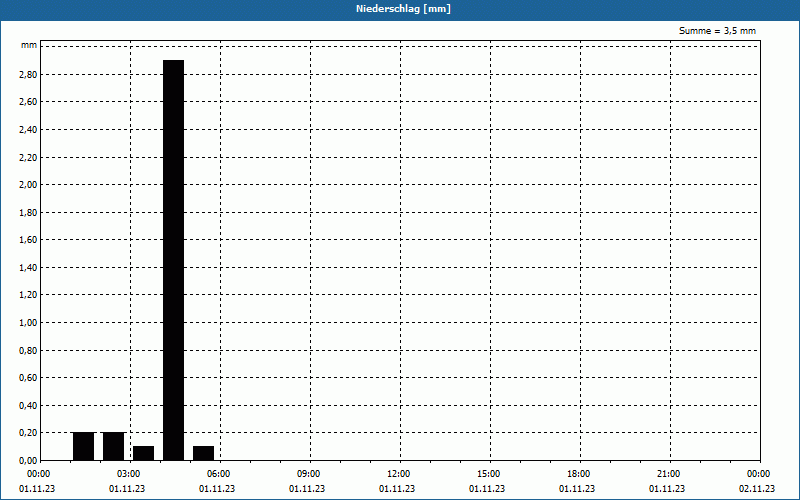The image size is (800, 500).
Task: Click the 02.11.23 date label
Action: (x=757, y=489)
